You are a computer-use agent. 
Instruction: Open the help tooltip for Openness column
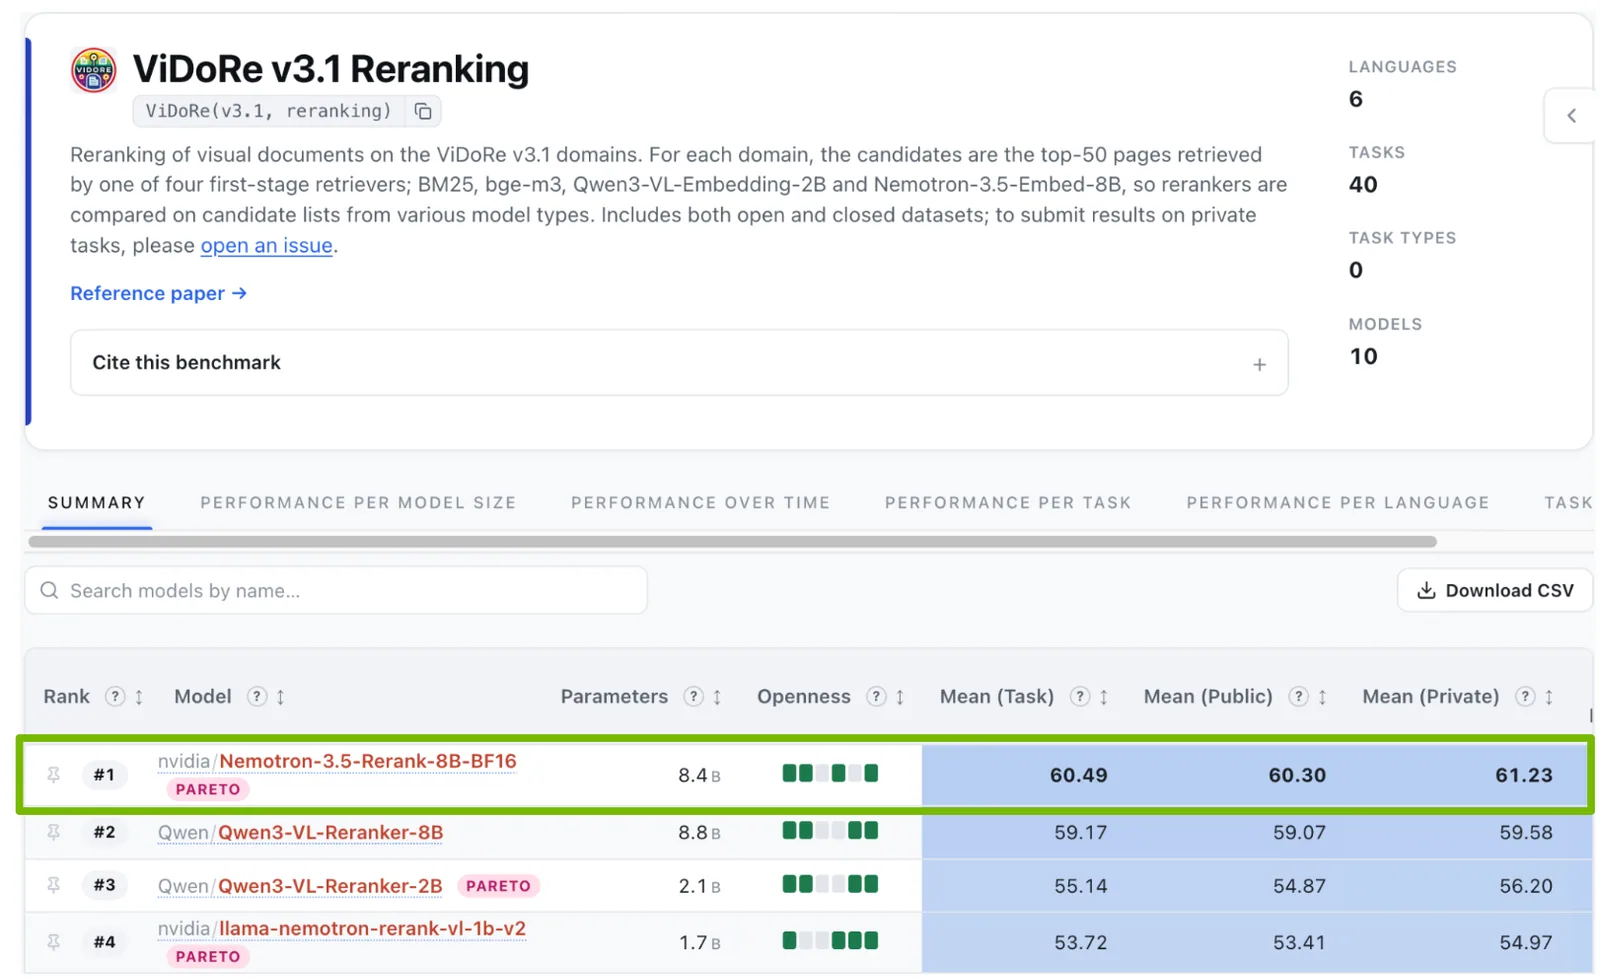coord(876,696)
